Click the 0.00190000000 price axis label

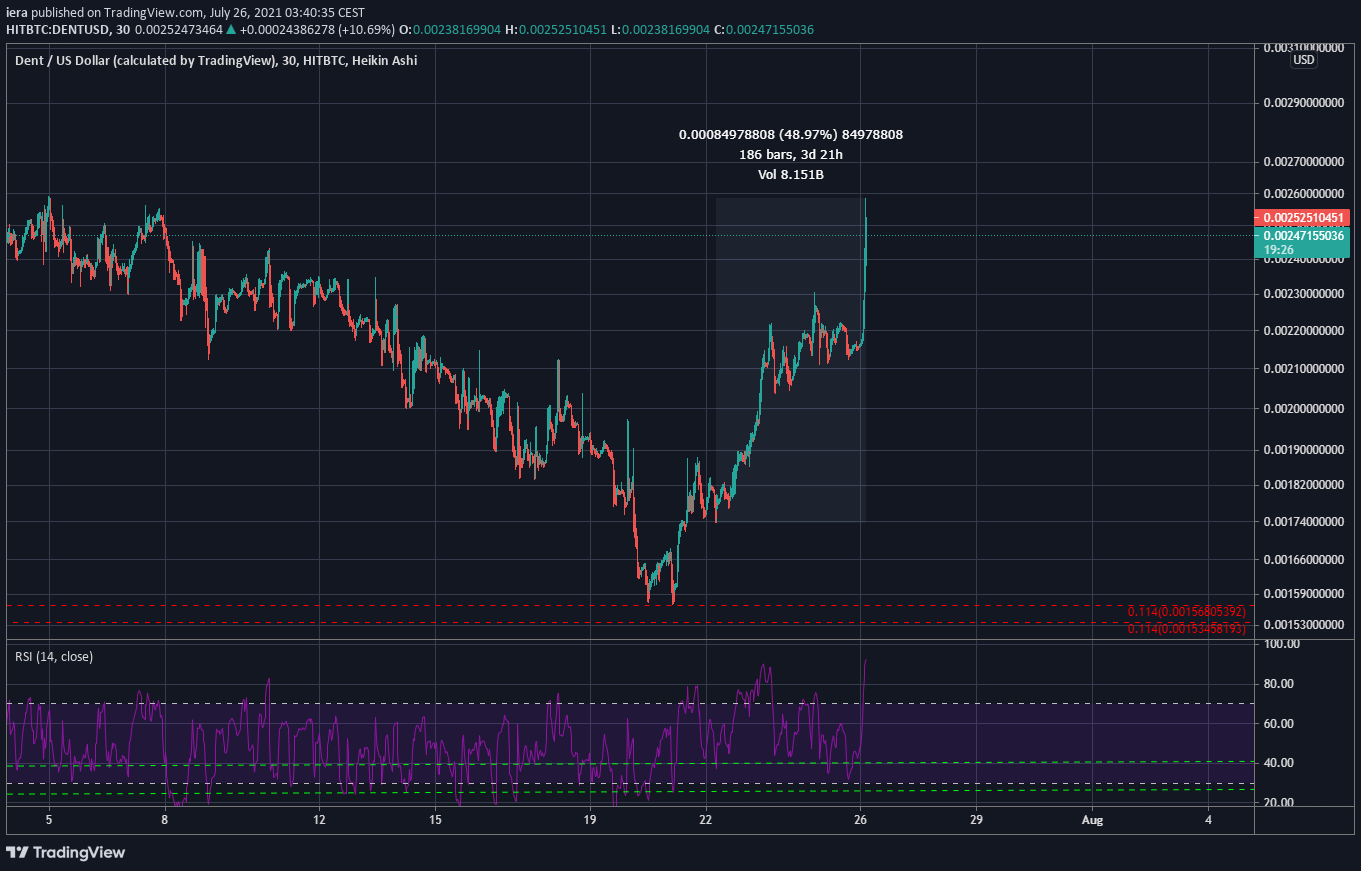[x=1304, y=450]
